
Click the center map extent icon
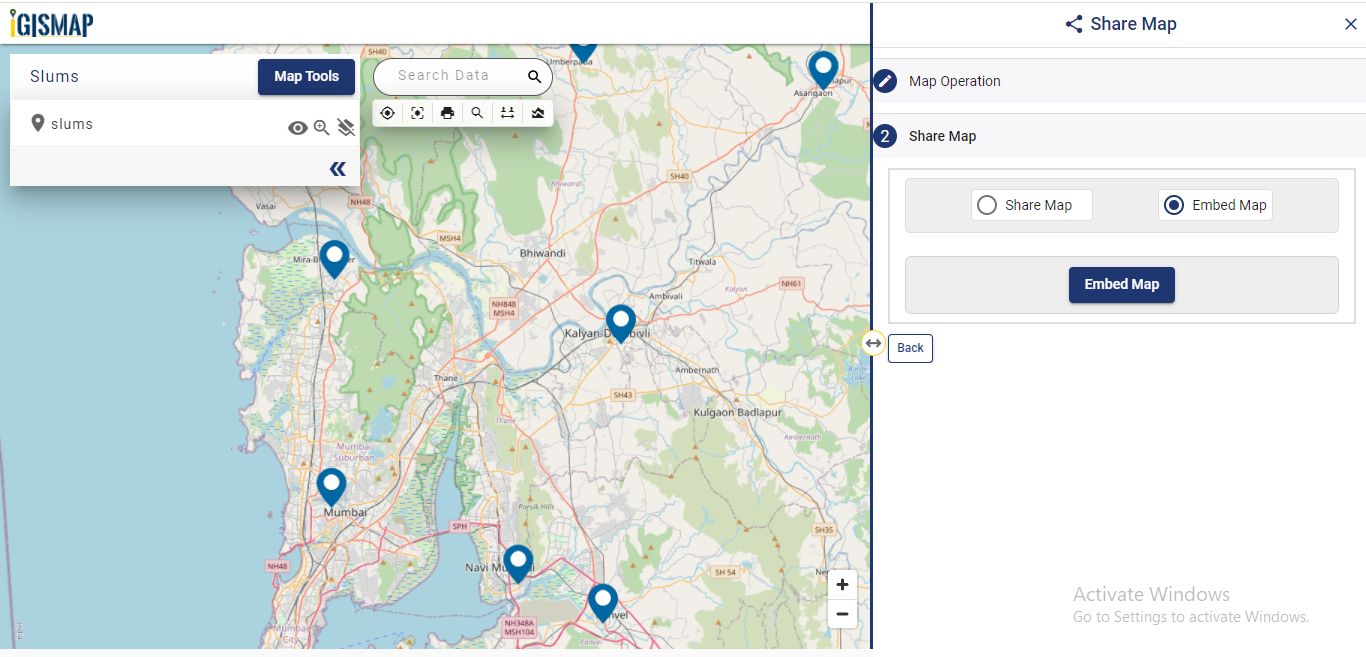(x=417, y=113)
